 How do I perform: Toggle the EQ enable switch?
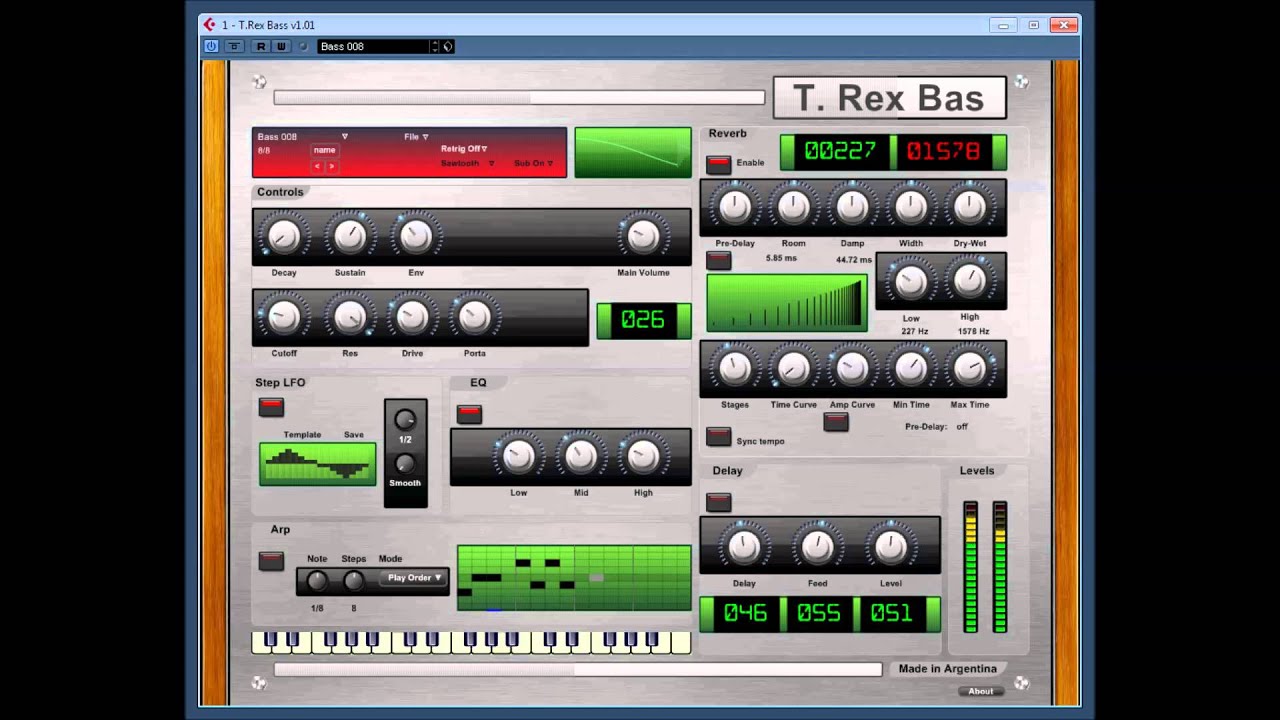click(469, 414)
